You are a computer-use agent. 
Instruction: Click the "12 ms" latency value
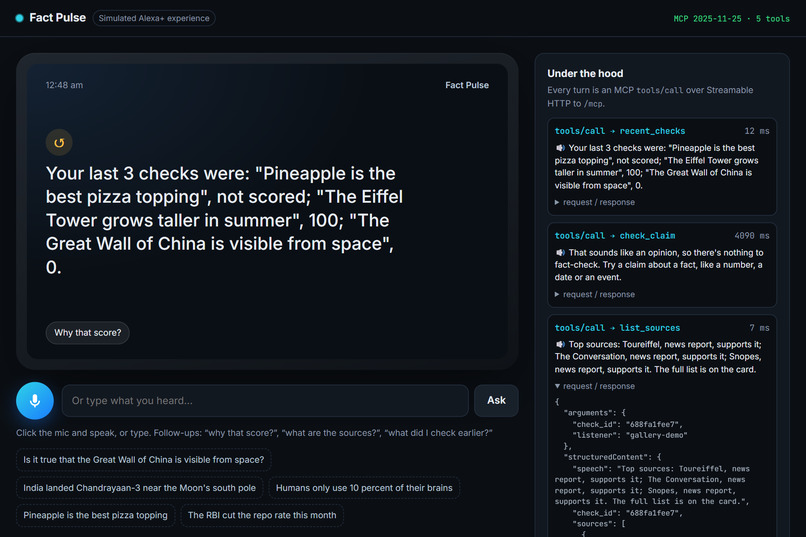(x=757, y=131)
